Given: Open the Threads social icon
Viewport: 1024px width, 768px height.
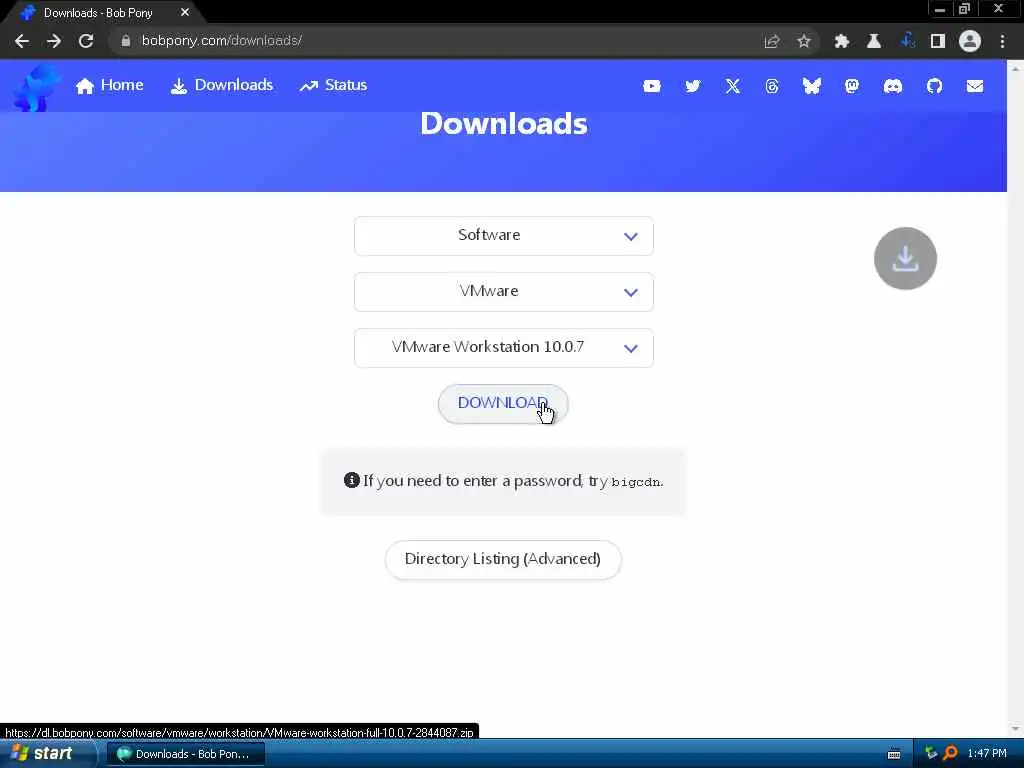Looking at the screenshot, I should (772, 86).
